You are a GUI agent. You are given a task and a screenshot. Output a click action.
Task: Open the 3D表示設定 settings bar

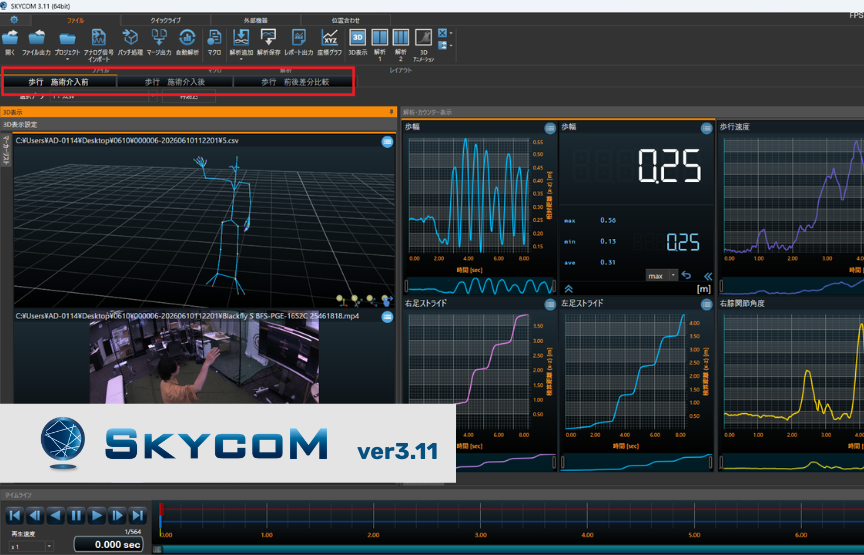(x=198, y=125)
